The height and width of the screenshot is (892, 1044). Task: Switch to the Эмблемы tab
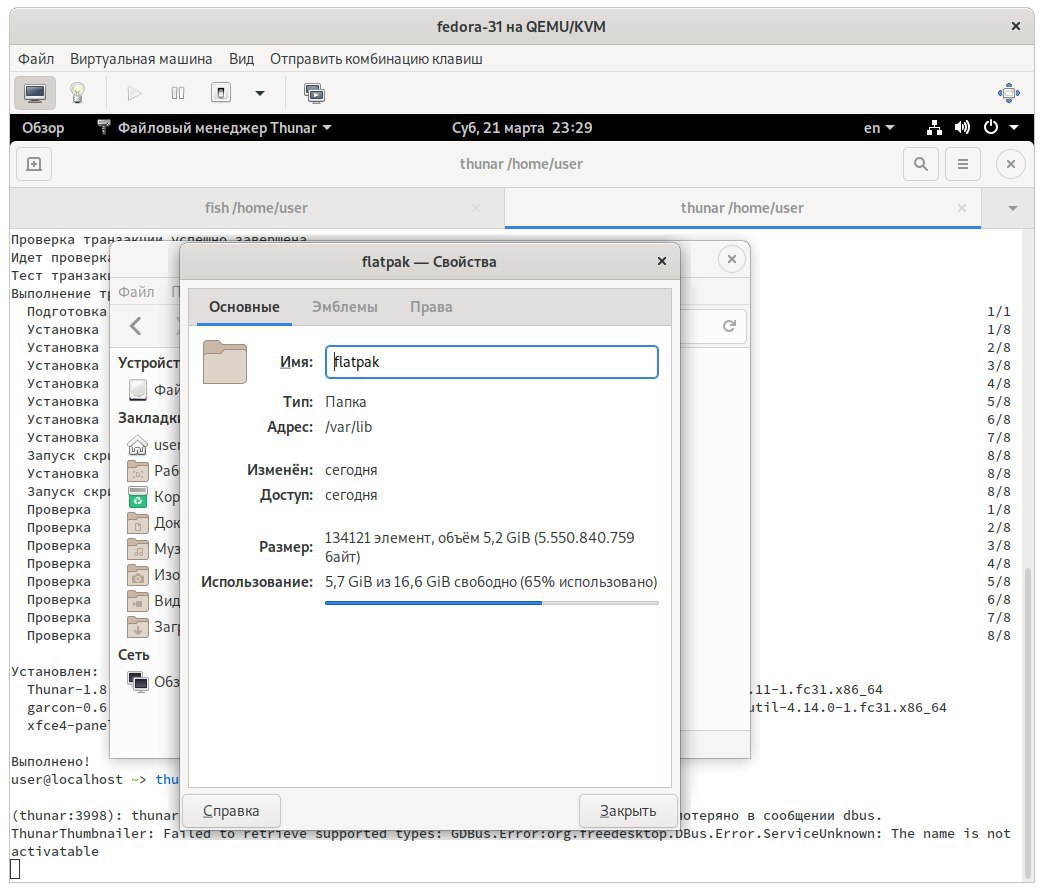(x=345, y=307)
